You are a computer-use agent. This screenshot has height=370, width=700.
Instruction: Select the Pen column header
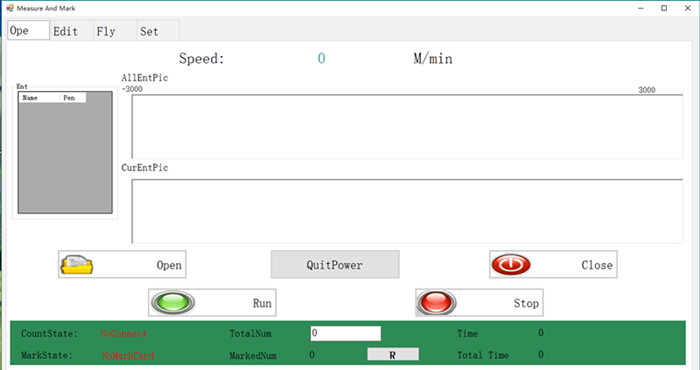(73, 98)
